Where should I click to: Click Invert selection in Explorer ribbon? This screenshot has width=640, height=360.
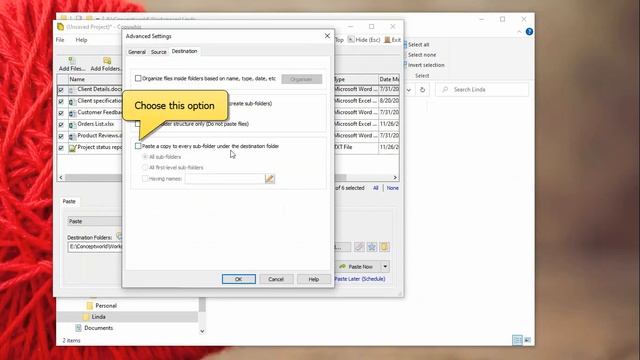(x=426, y=65)
